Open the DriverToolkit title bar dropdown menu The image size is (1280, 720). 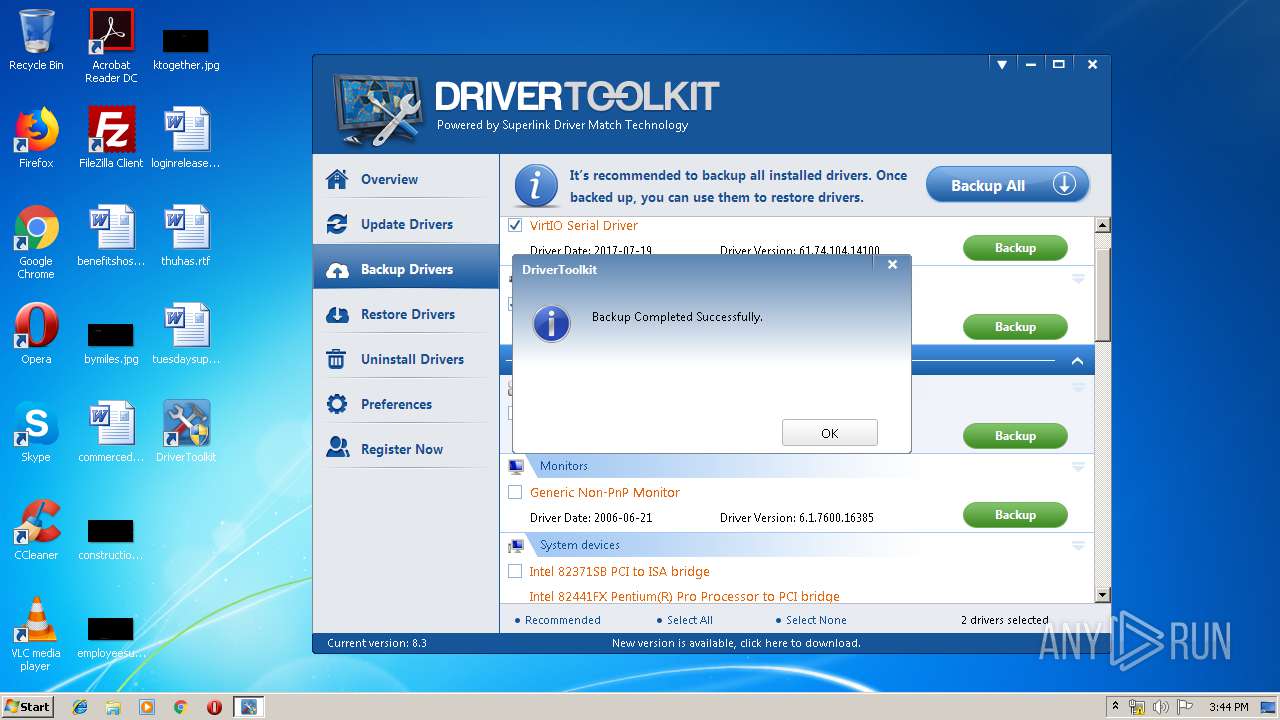coord(1001,64)
